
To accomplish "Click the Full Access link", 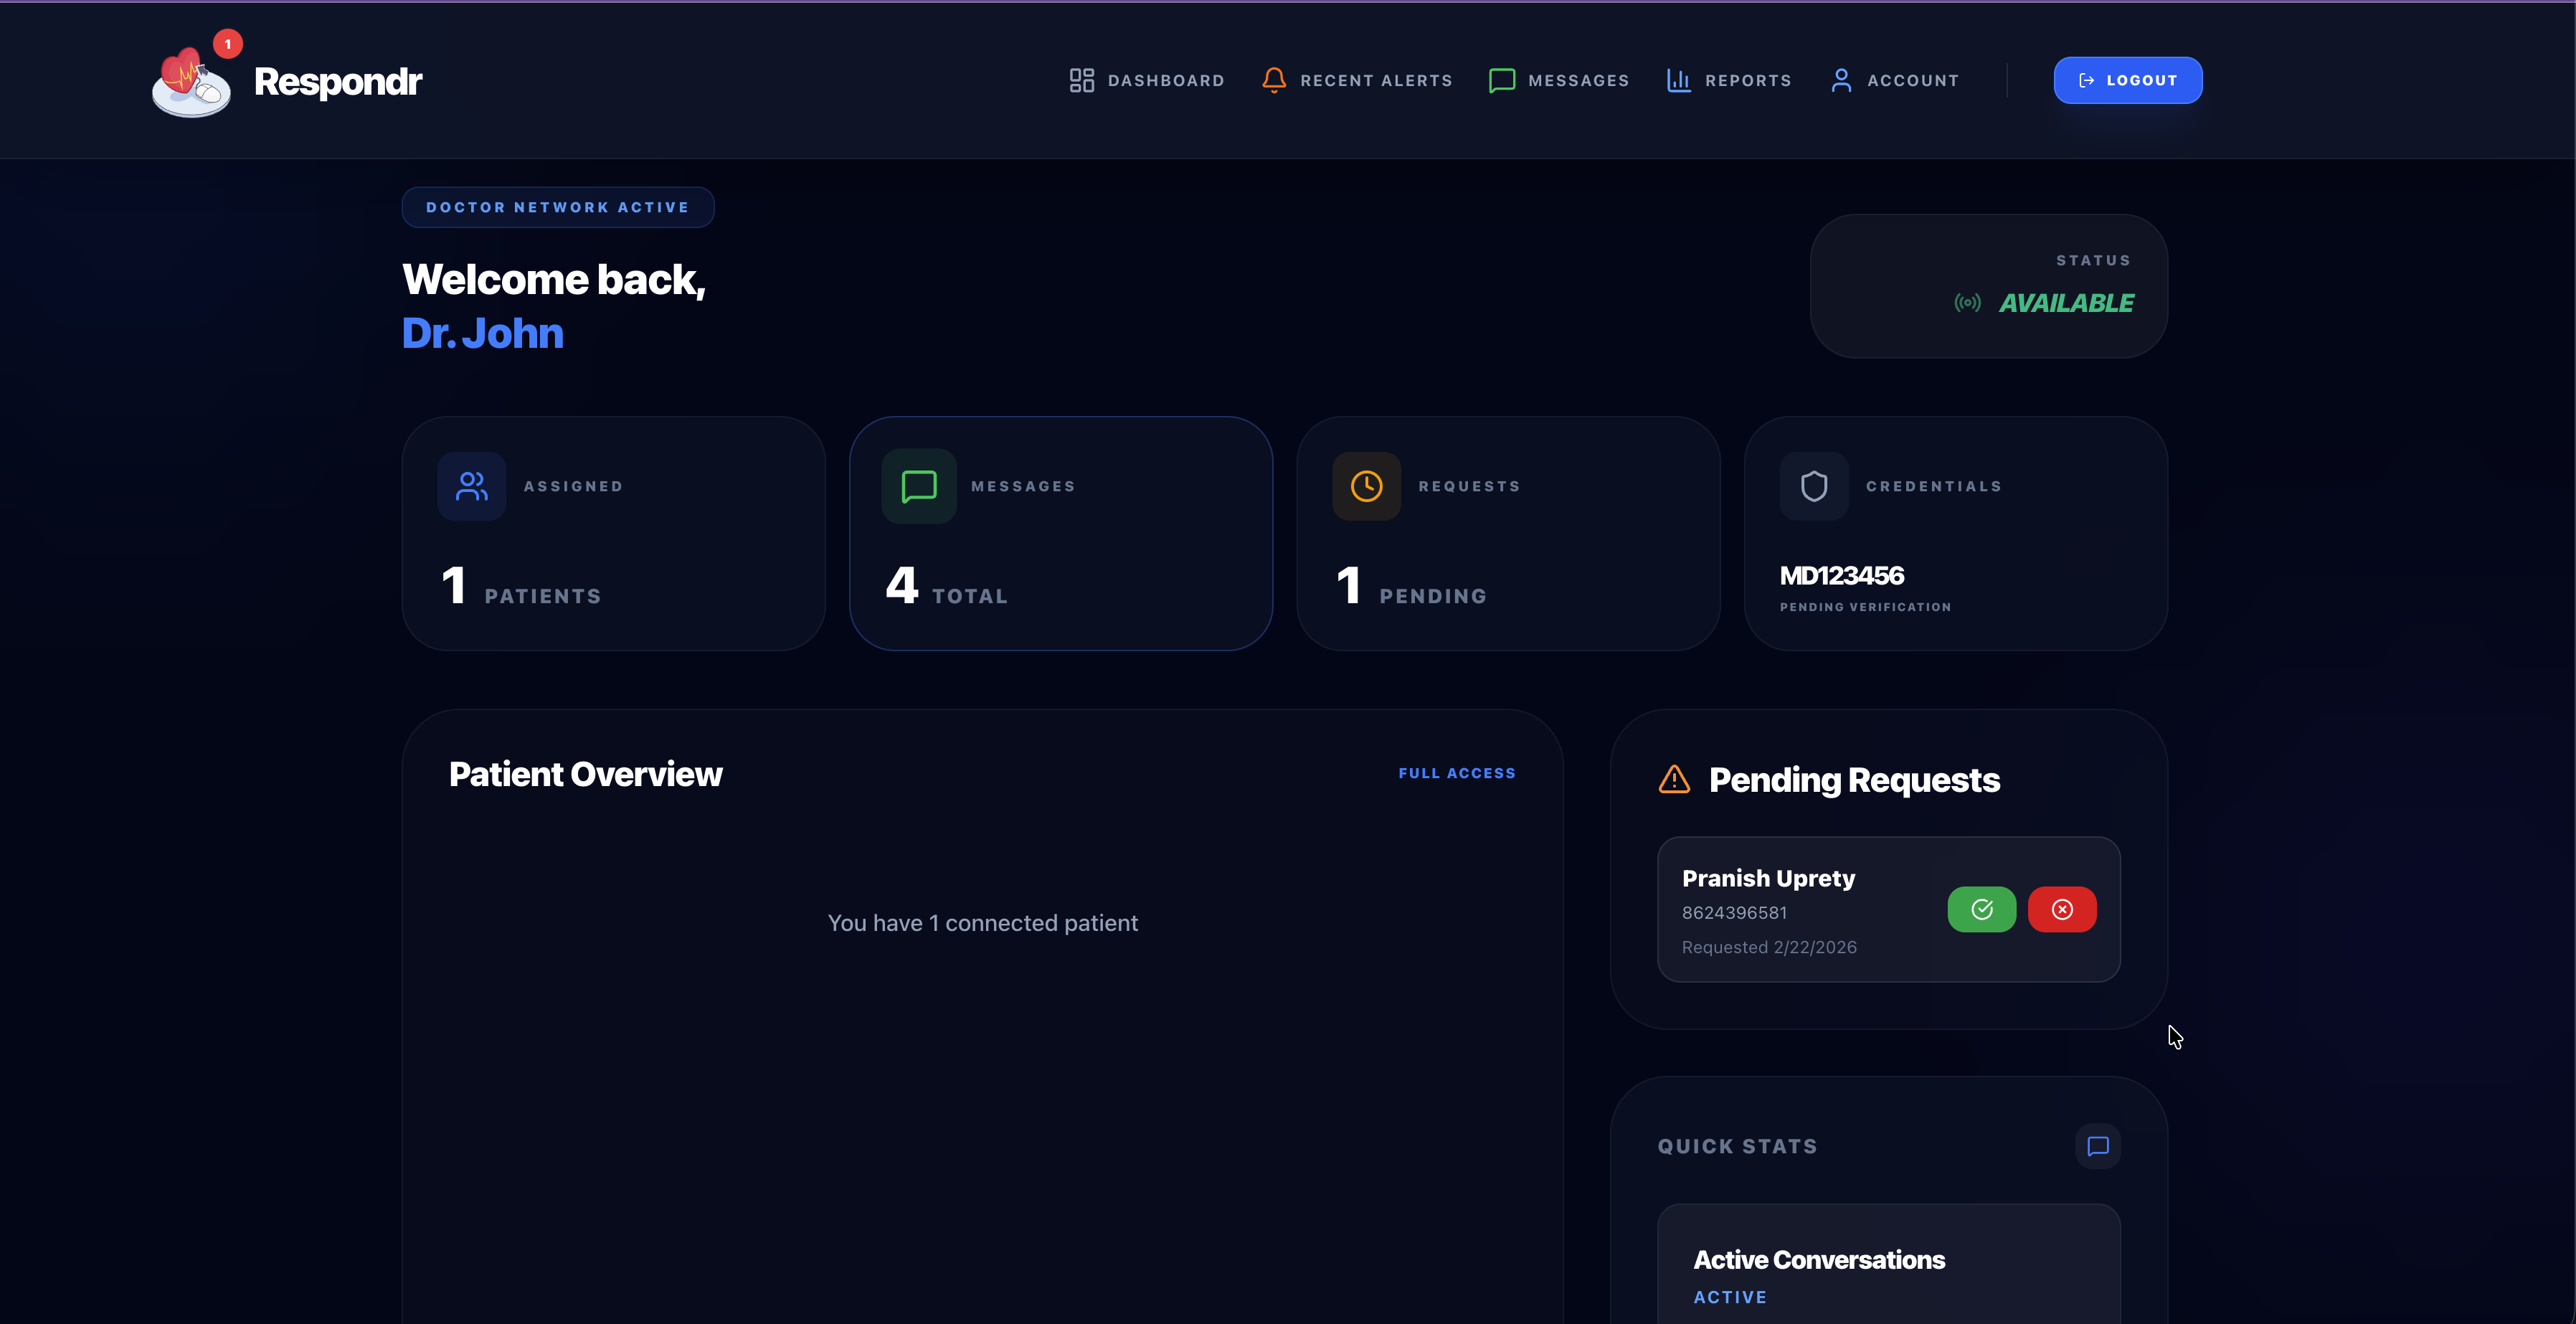I will pyautogui.click(x=1456, y=773).
